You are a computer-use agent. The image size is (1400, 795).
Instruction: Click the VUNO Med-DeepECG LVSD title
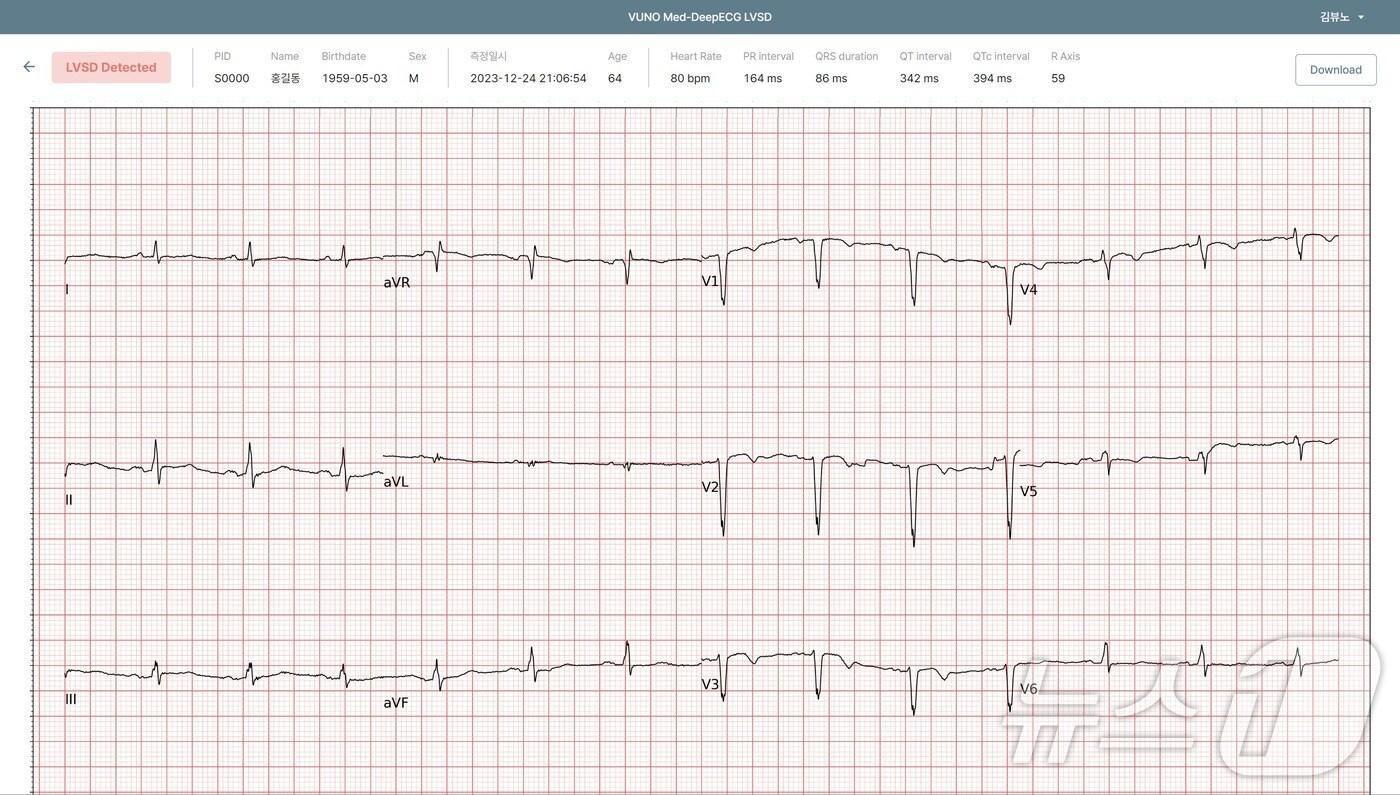click(700, 17)
